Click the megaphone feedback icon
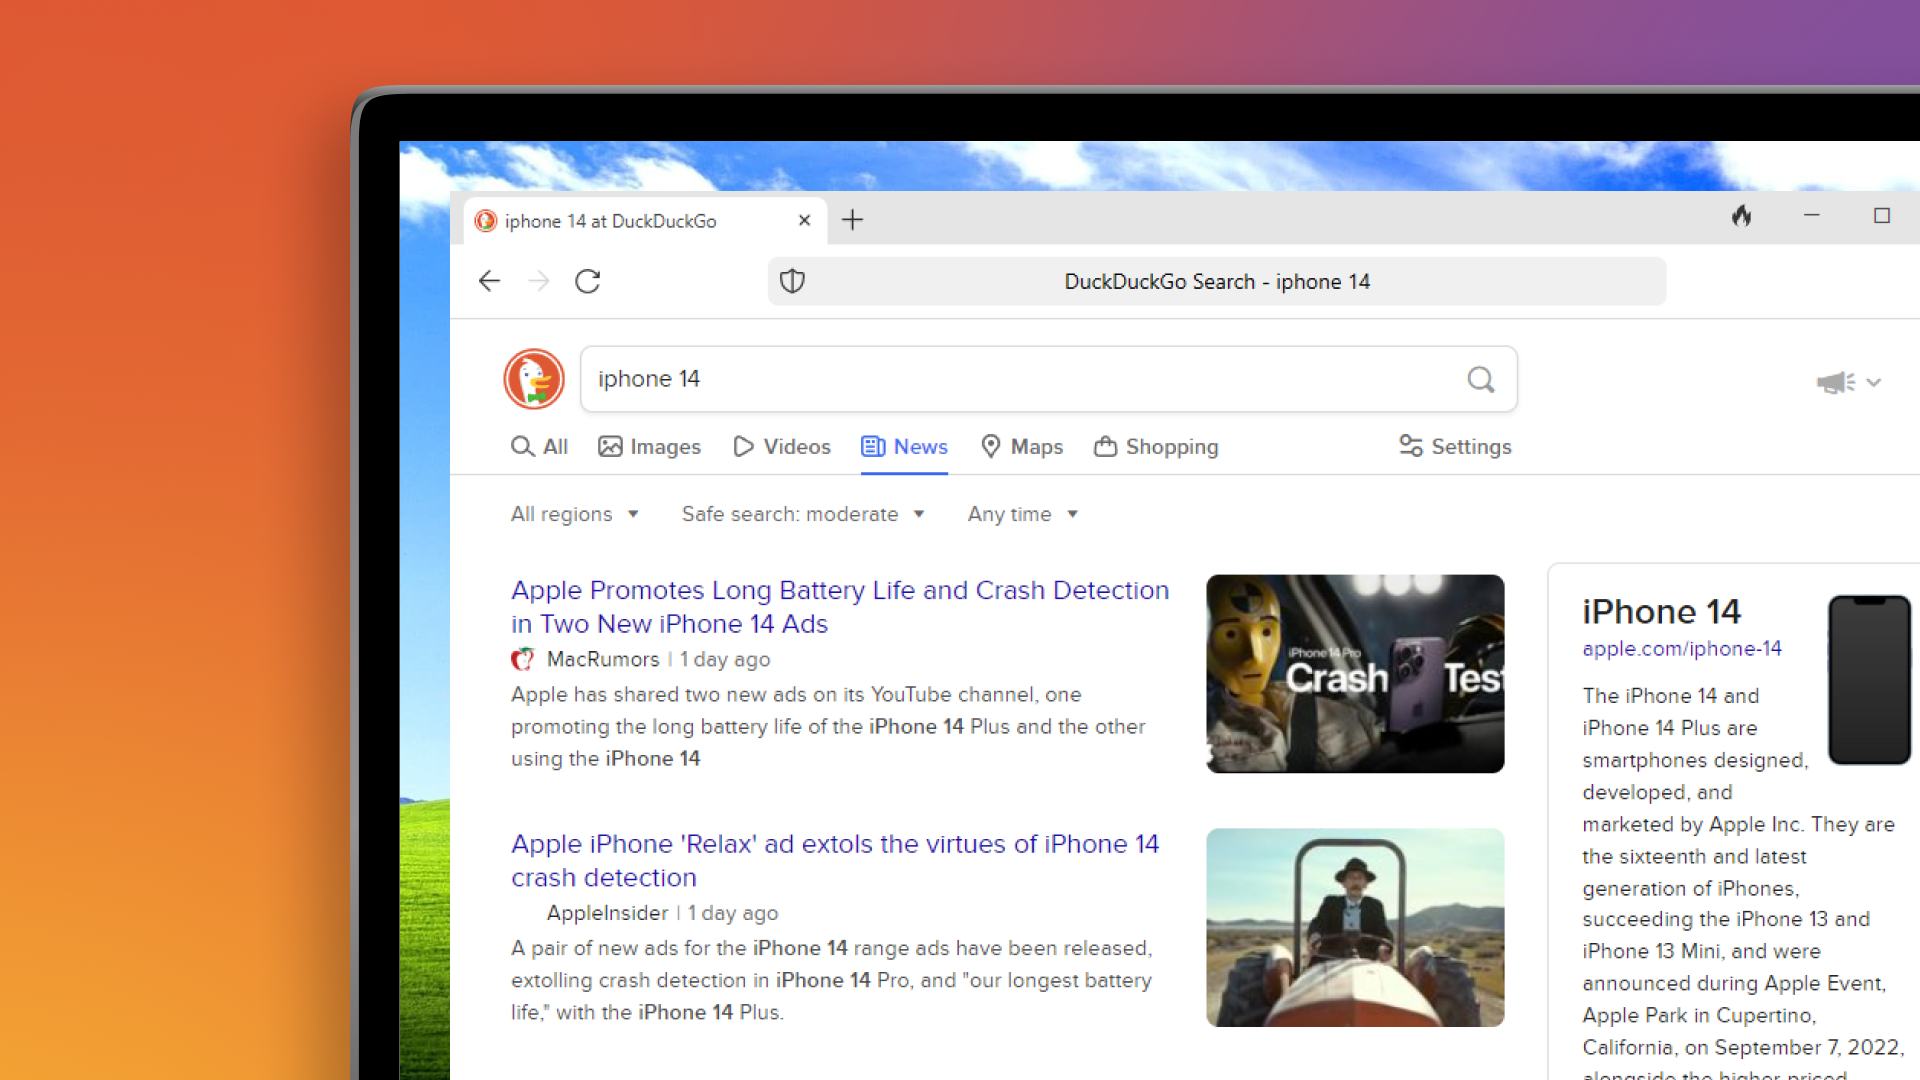The width and height of the screenshot is (1920, 1080). pyautogui.click(x=1832, y=382)
